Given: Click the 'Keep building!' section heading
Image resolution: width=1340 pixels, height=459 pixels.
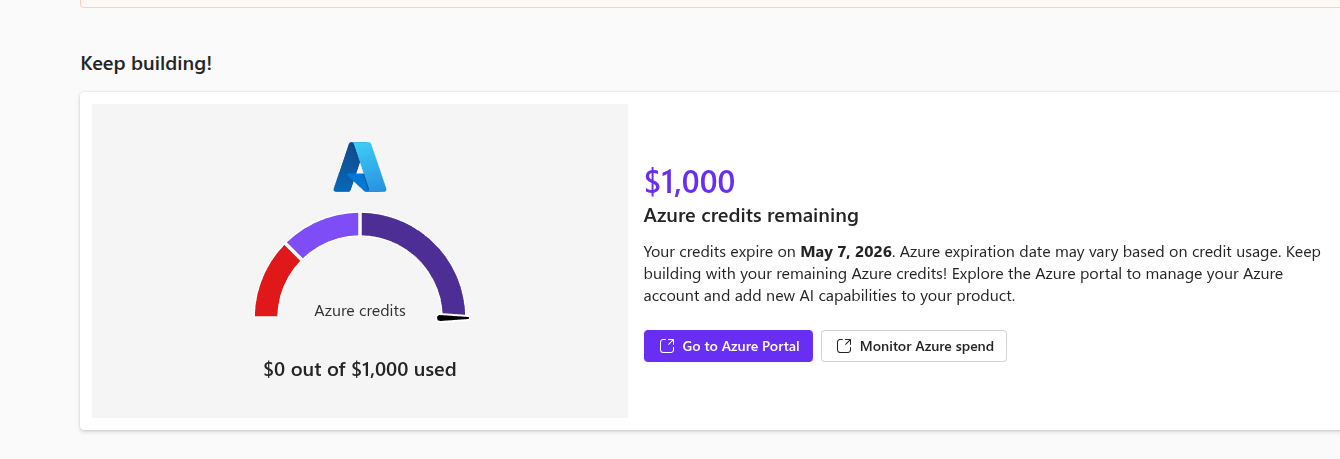Looking at the screenshot, I should (146, 63).
